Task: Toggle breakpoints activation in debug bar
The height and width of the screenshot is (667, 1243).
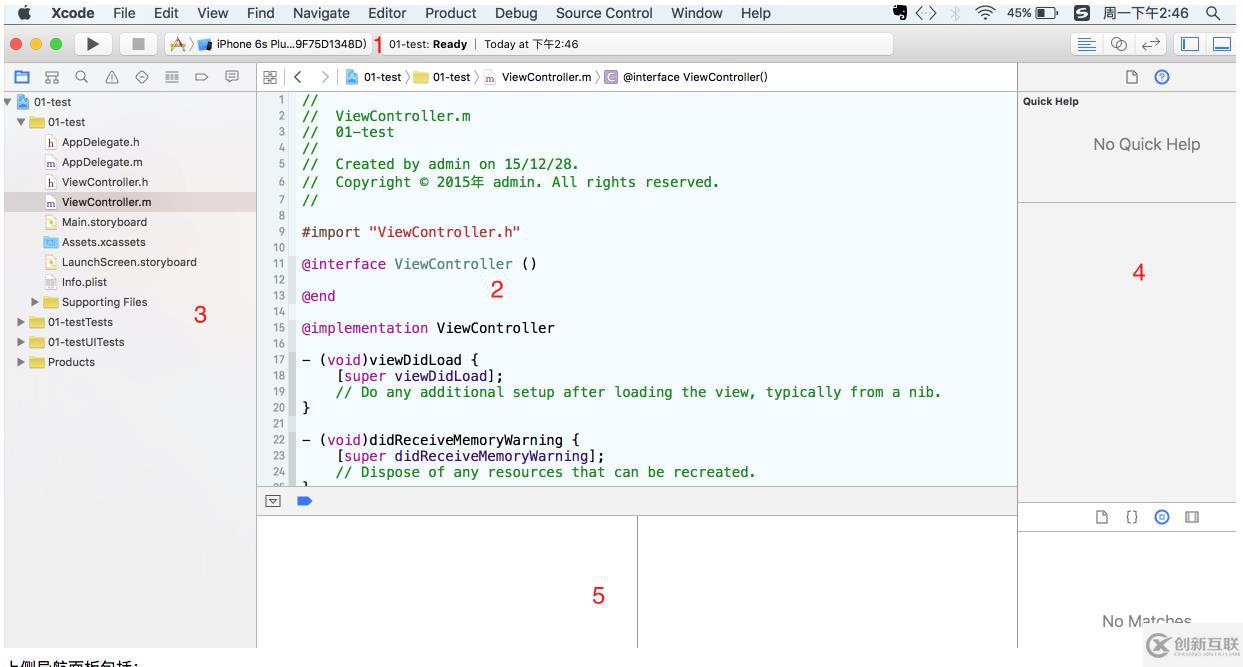Action: pyautogui.click(x=304, y=500)
